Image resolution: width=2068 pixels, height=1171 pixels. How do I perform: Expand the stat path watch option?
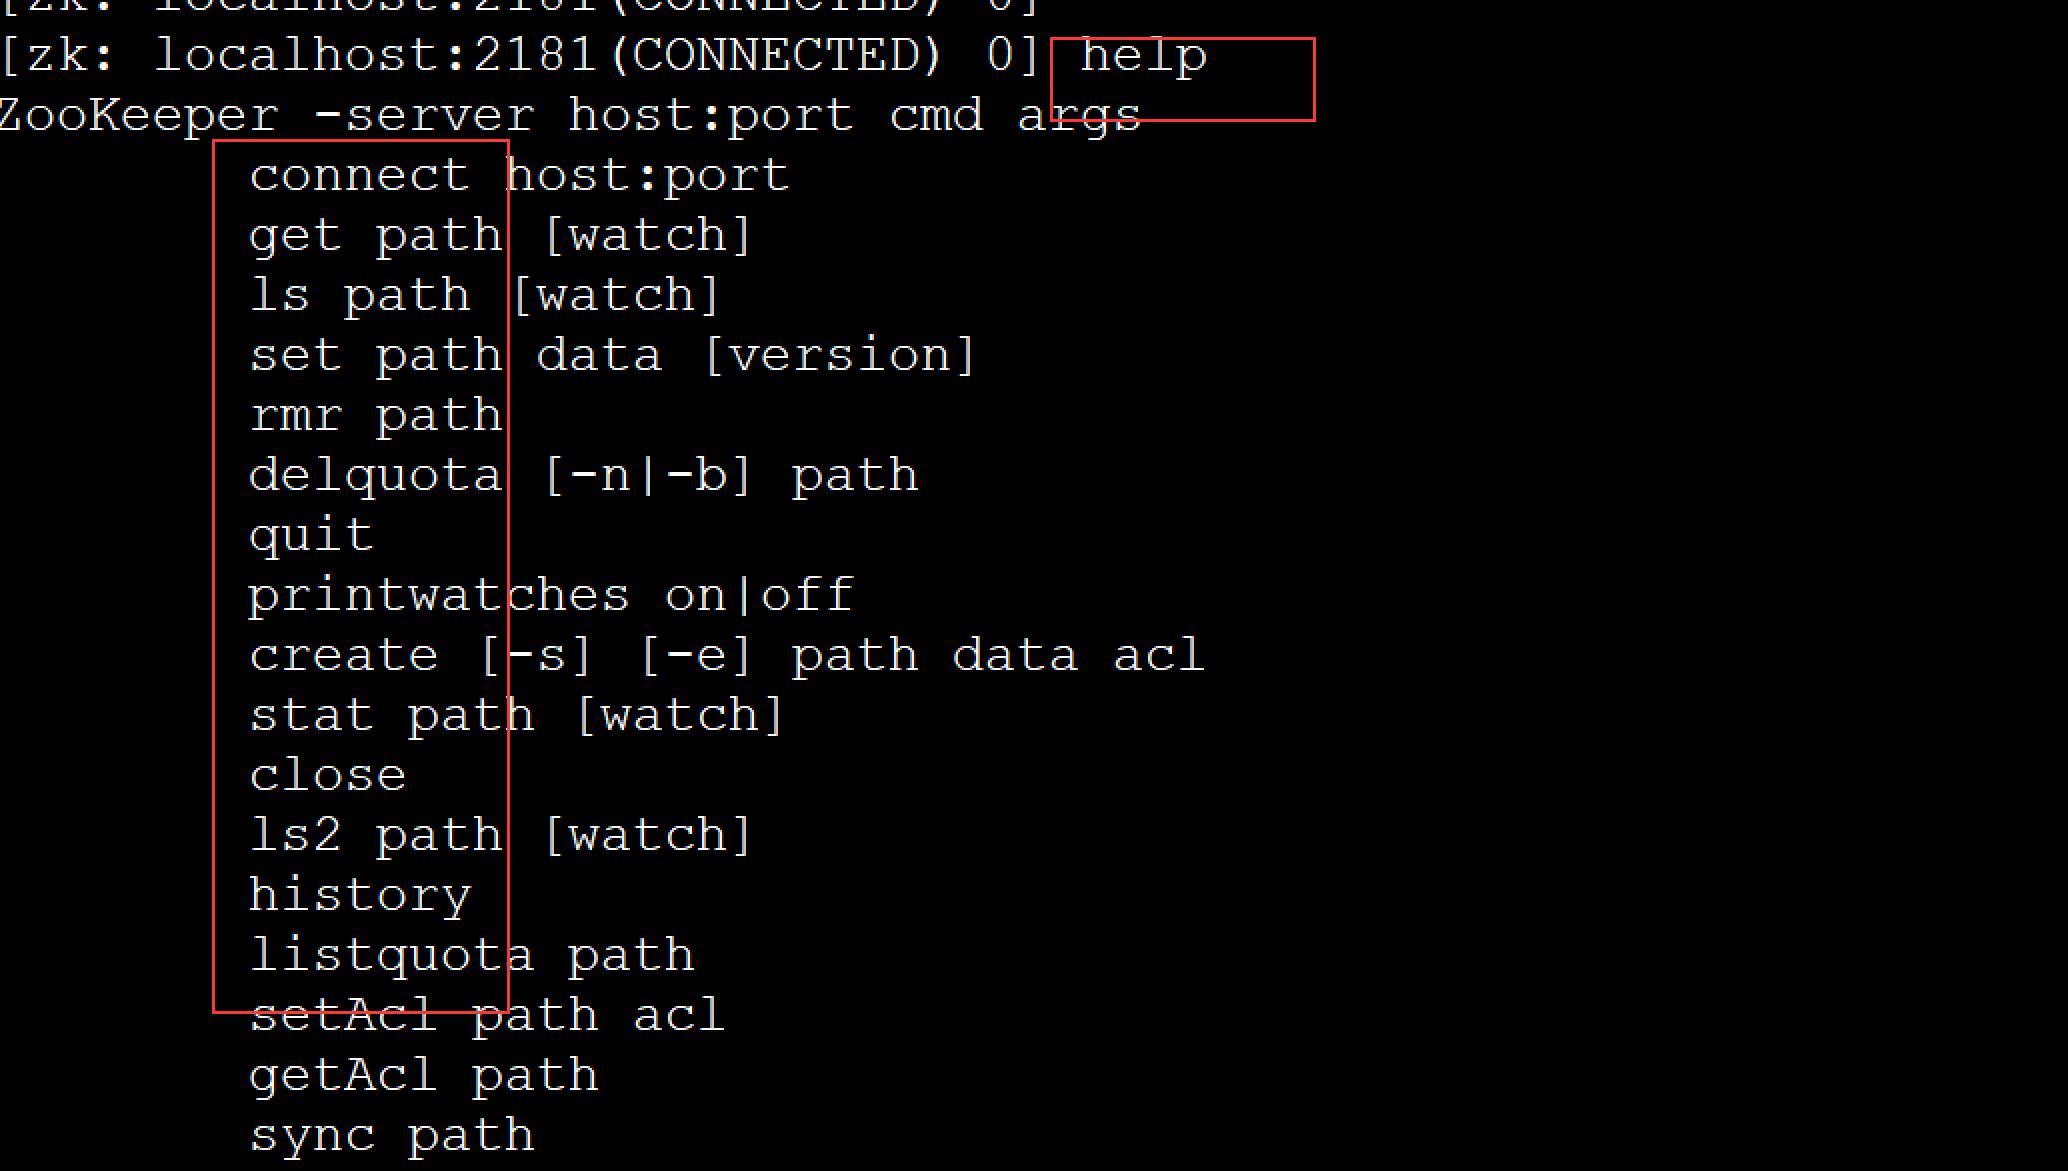coord(518,713)
